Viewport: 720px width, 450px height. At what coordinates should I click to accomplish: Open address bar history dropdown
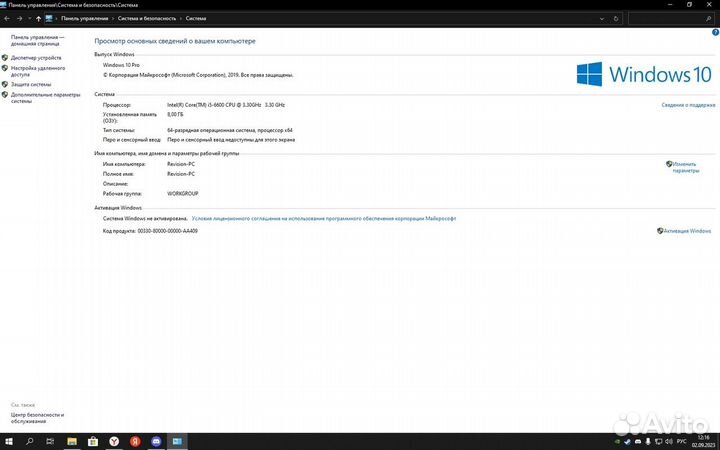pos(602,19)
